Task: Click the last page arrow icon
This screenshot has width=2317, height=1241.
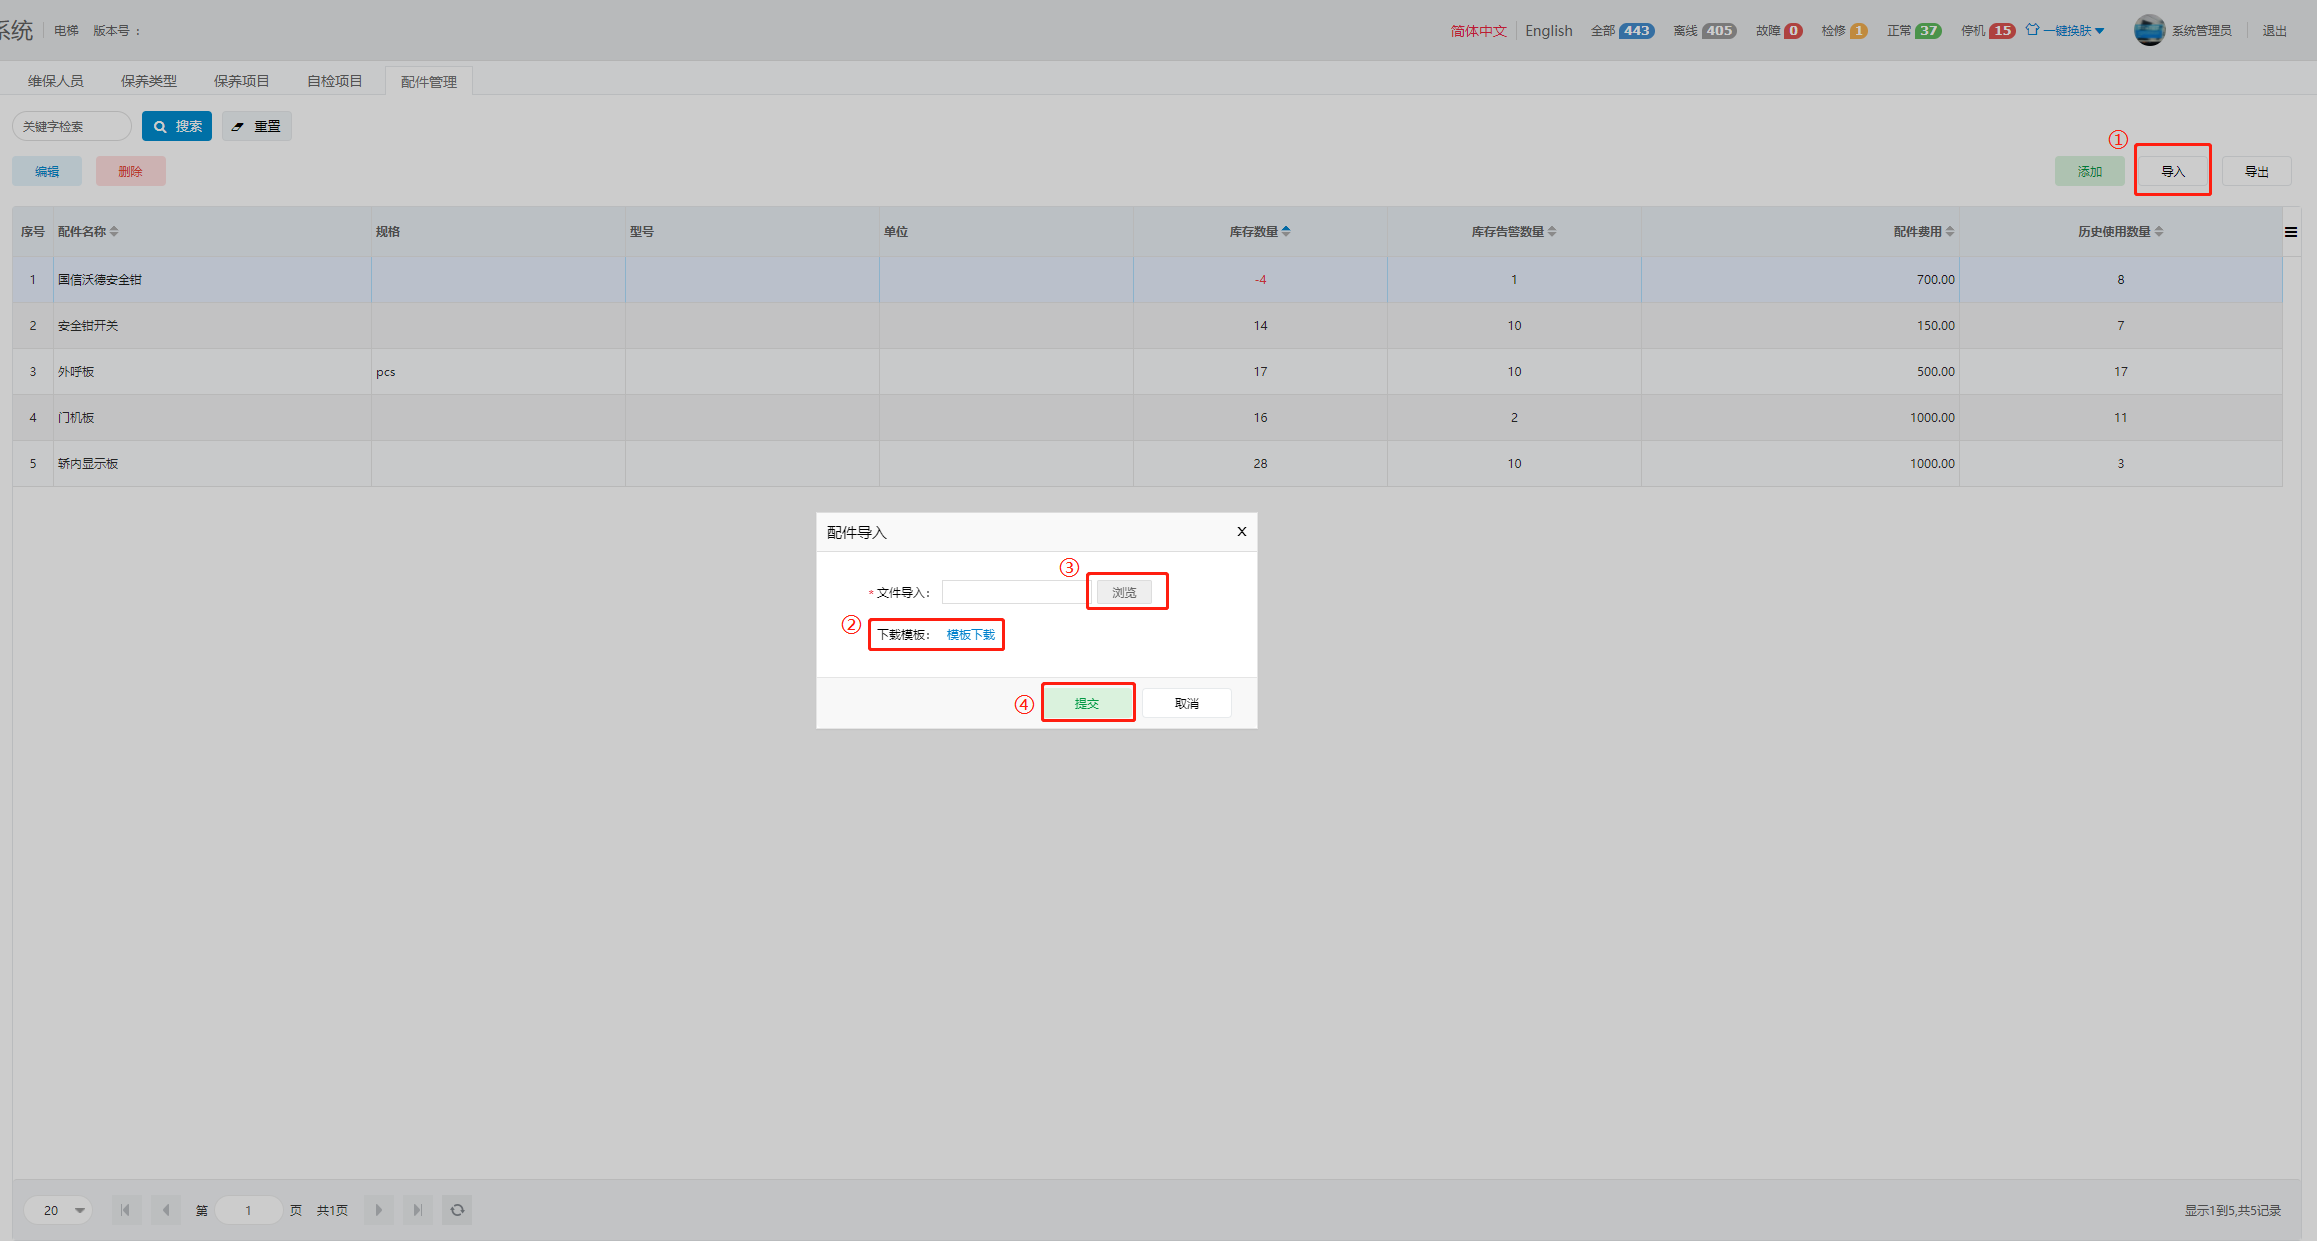Action: pyautogui.click(x=418, y=1210)
